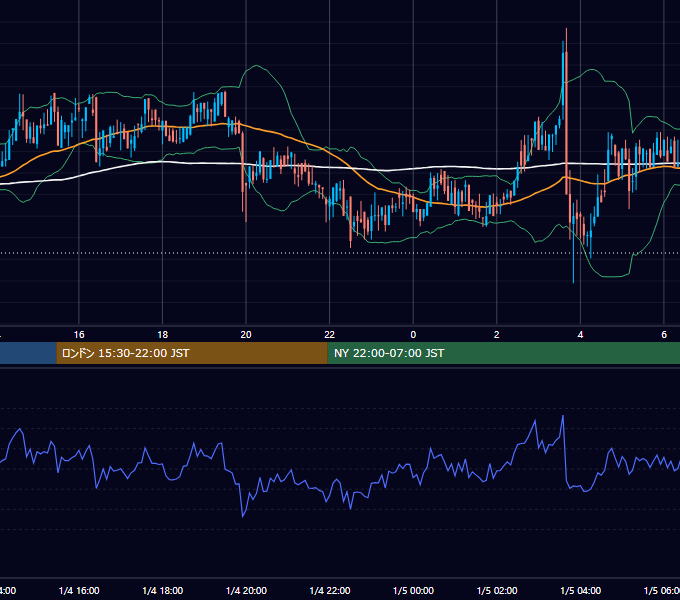Click the tallest candlestick spike before 4:00
The height and width of the screenshot is (600, 680).
pos(566,111)
